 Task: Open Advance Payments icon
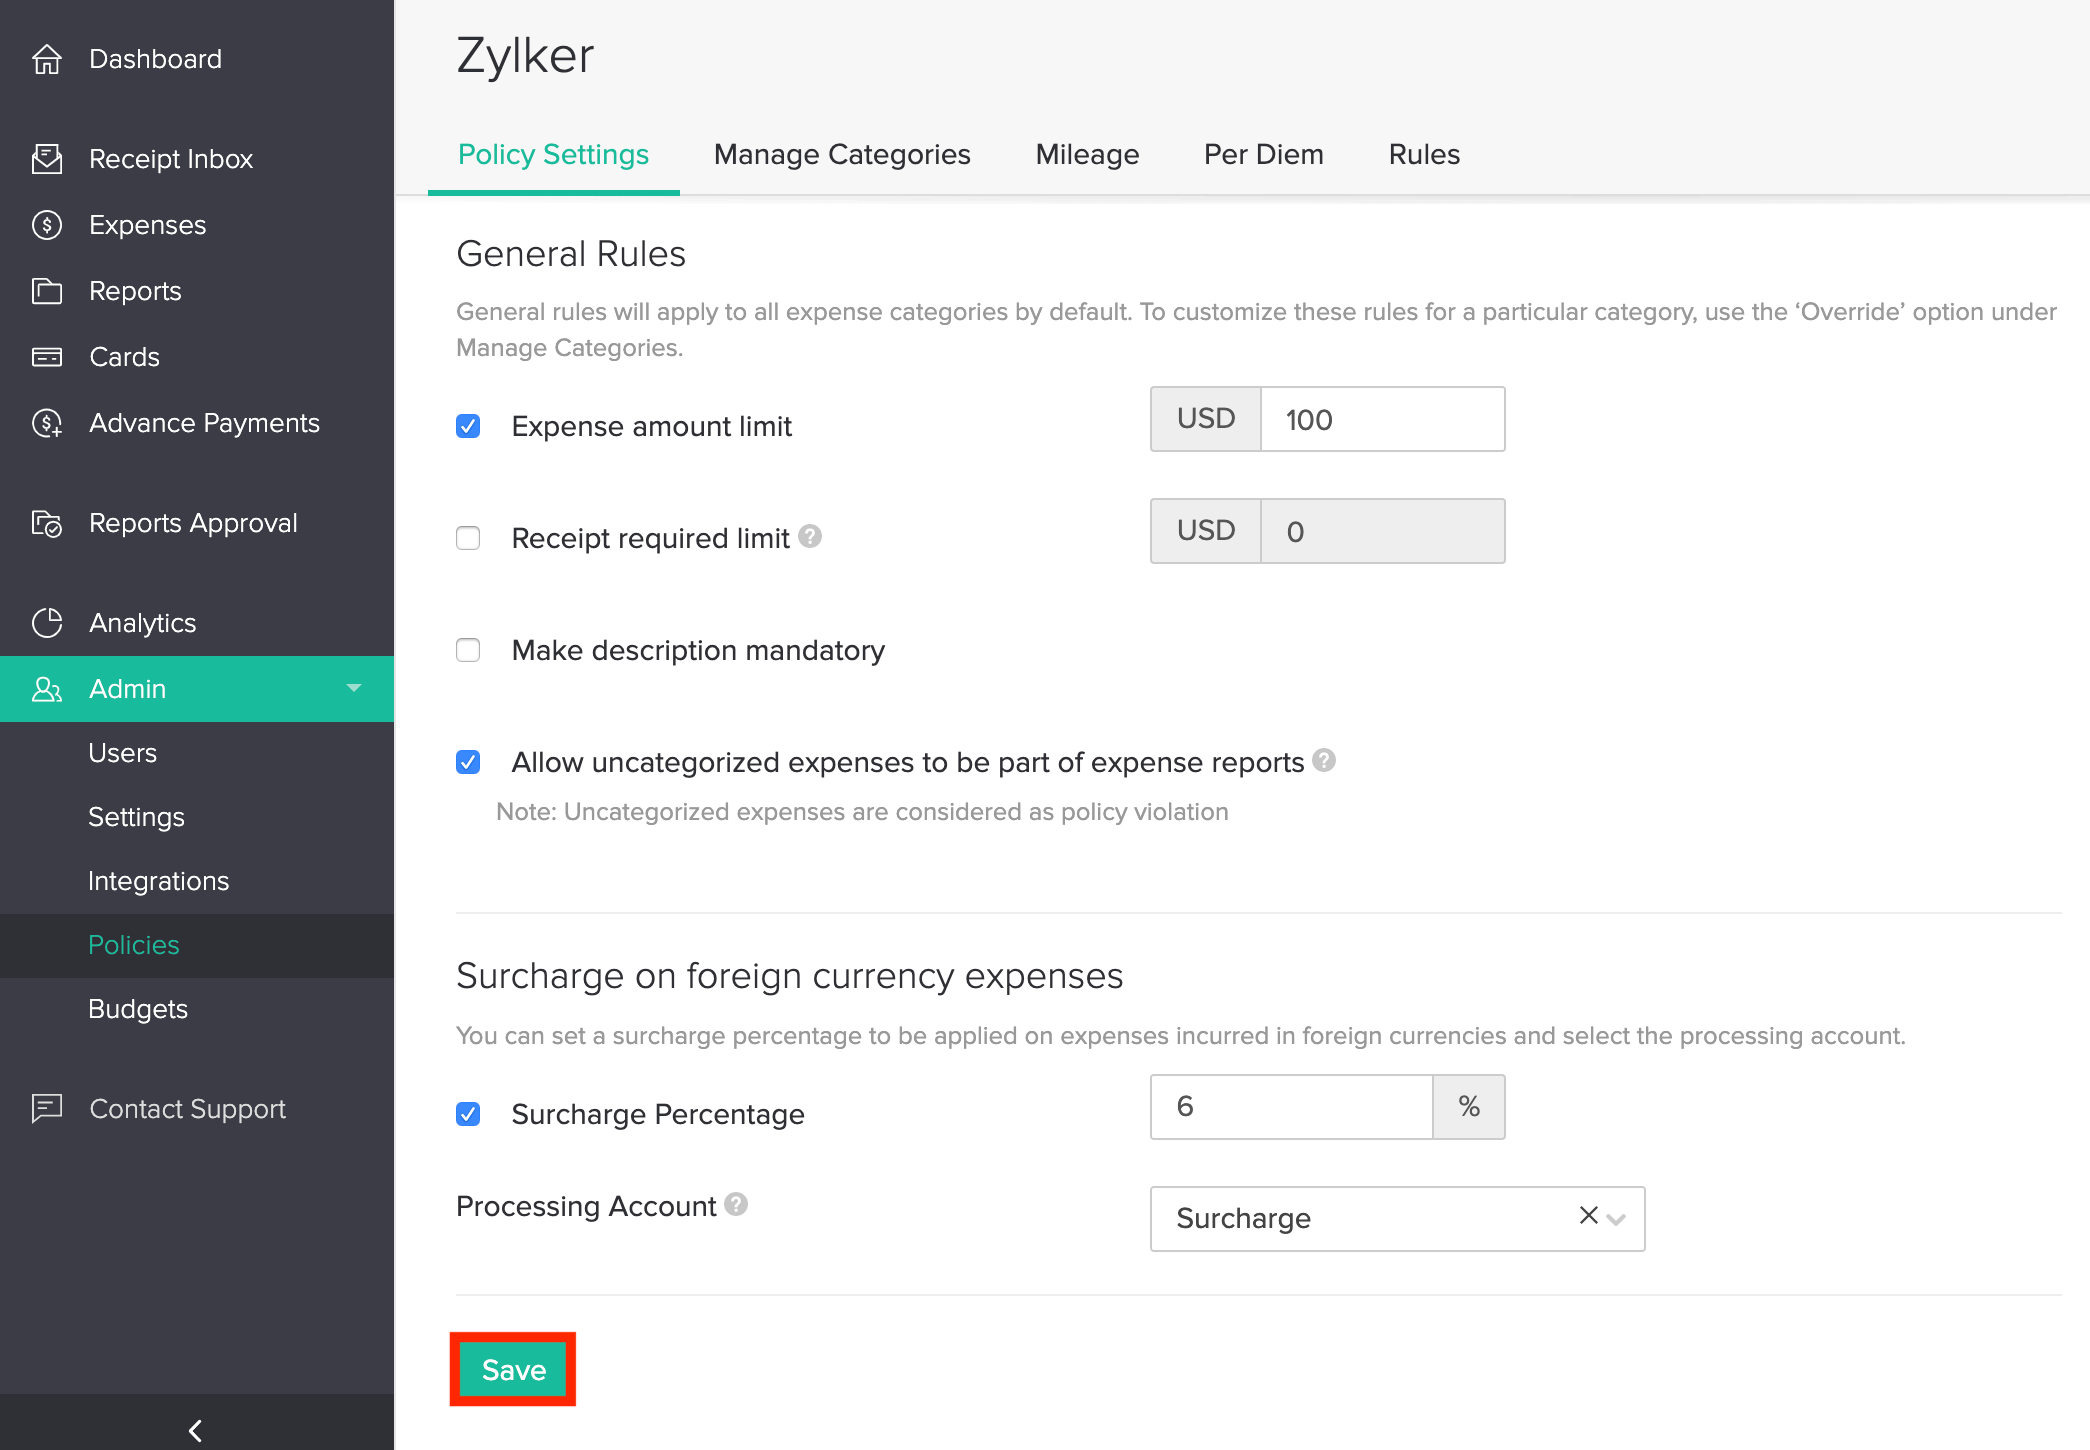point(47,423)
